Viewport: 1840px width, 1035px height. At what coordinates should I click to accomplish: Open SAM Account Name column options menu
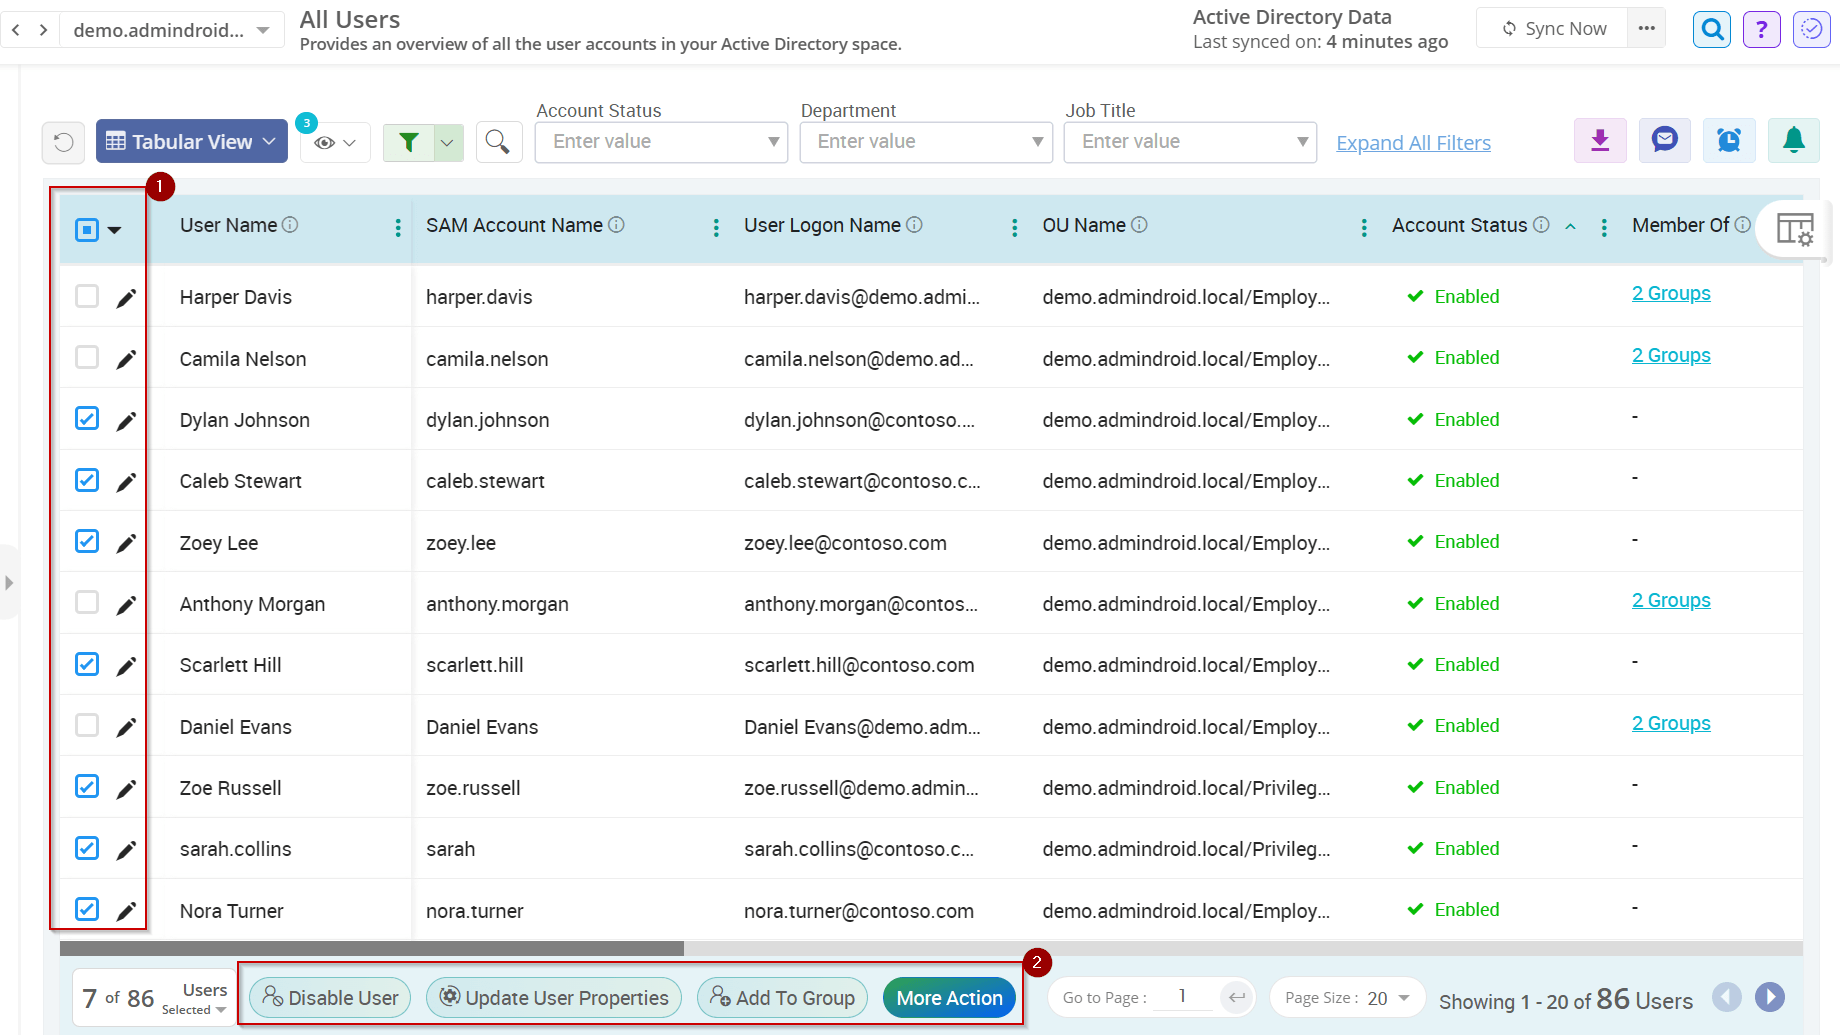[x=716, y=228]
